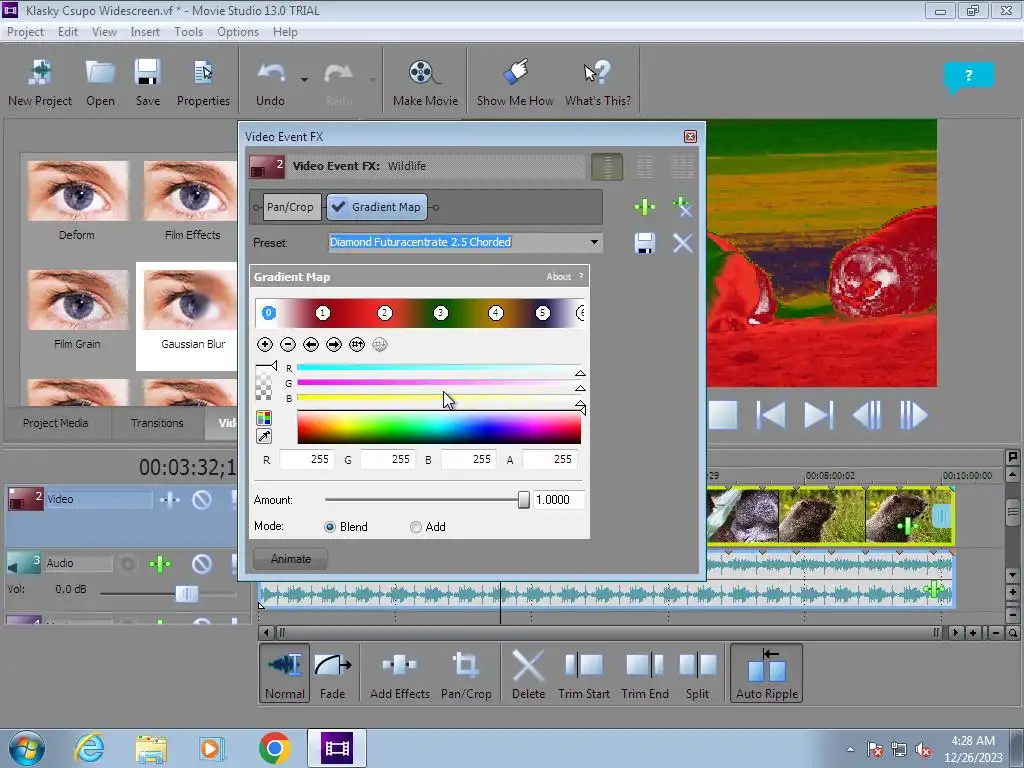Remove the selected gradient control point
The image size is (1024, 768).
tap(287, 344)
